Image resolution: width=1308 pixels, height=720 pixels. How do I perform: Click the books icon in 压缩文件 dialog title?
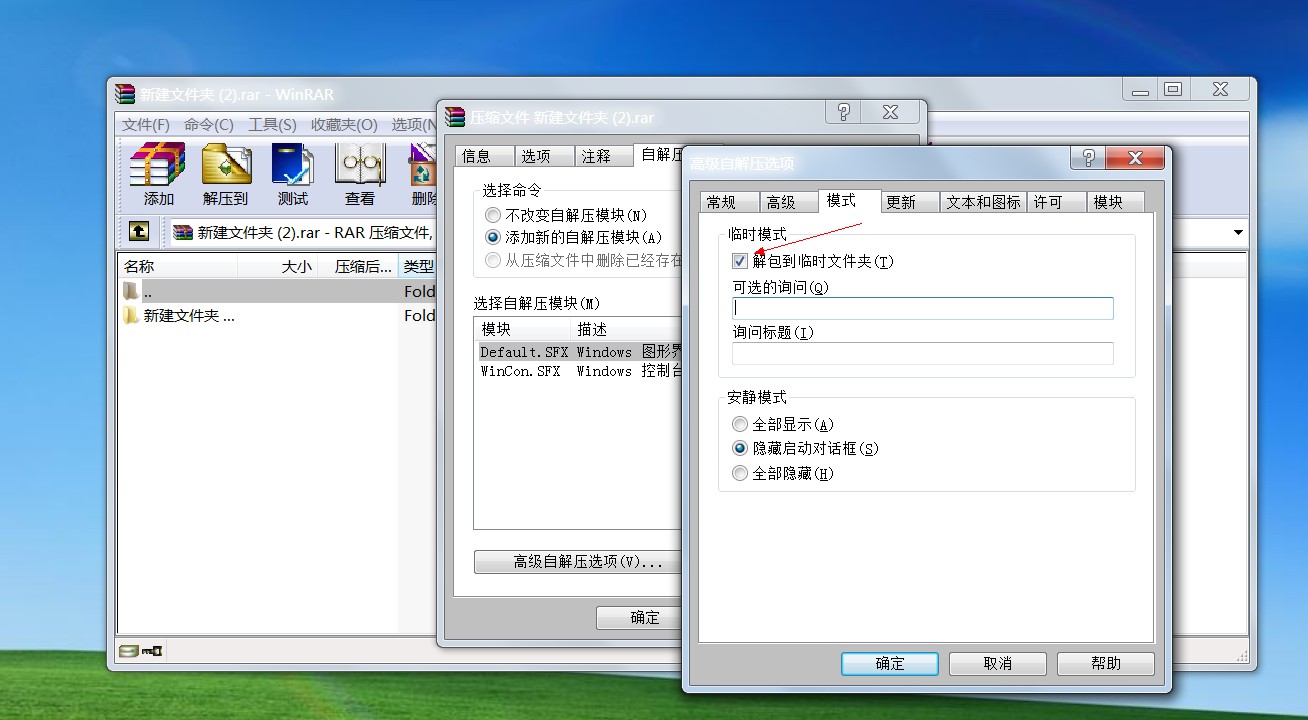(455, 117)
